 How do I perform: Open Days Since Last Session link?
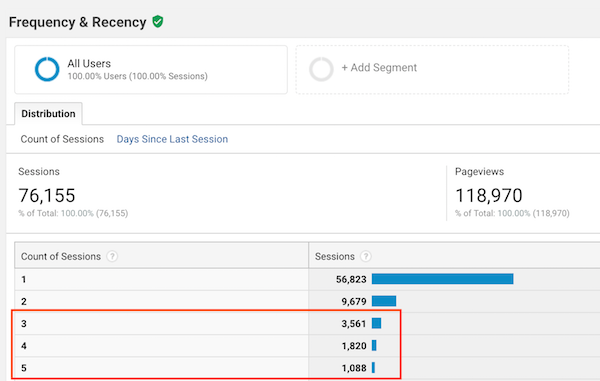[172, 139]
